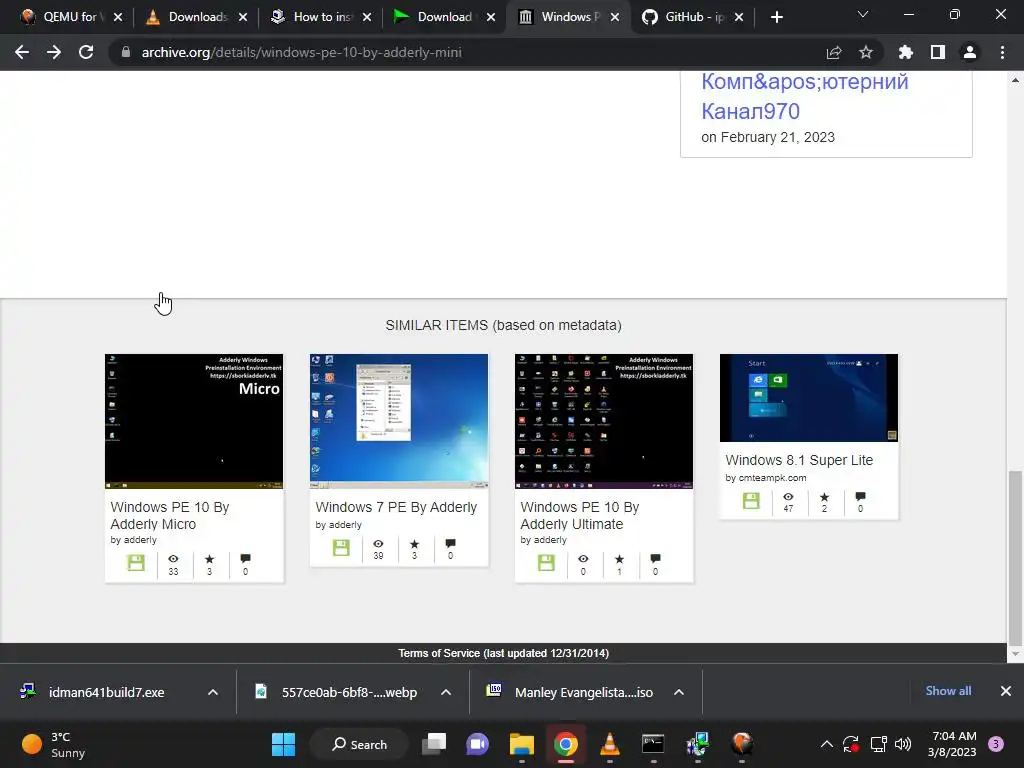
Task: Close the GitHub tab
Action: coord(739,17)
